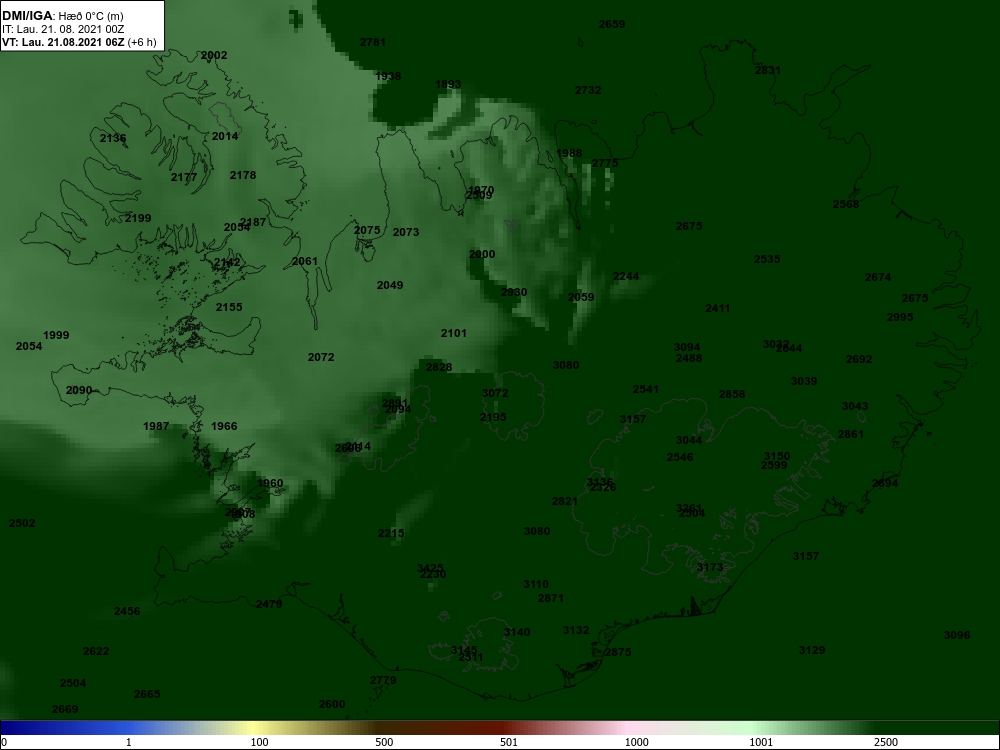Click the map value "2622"
1000x750 pixels.
tap(96, 651)
